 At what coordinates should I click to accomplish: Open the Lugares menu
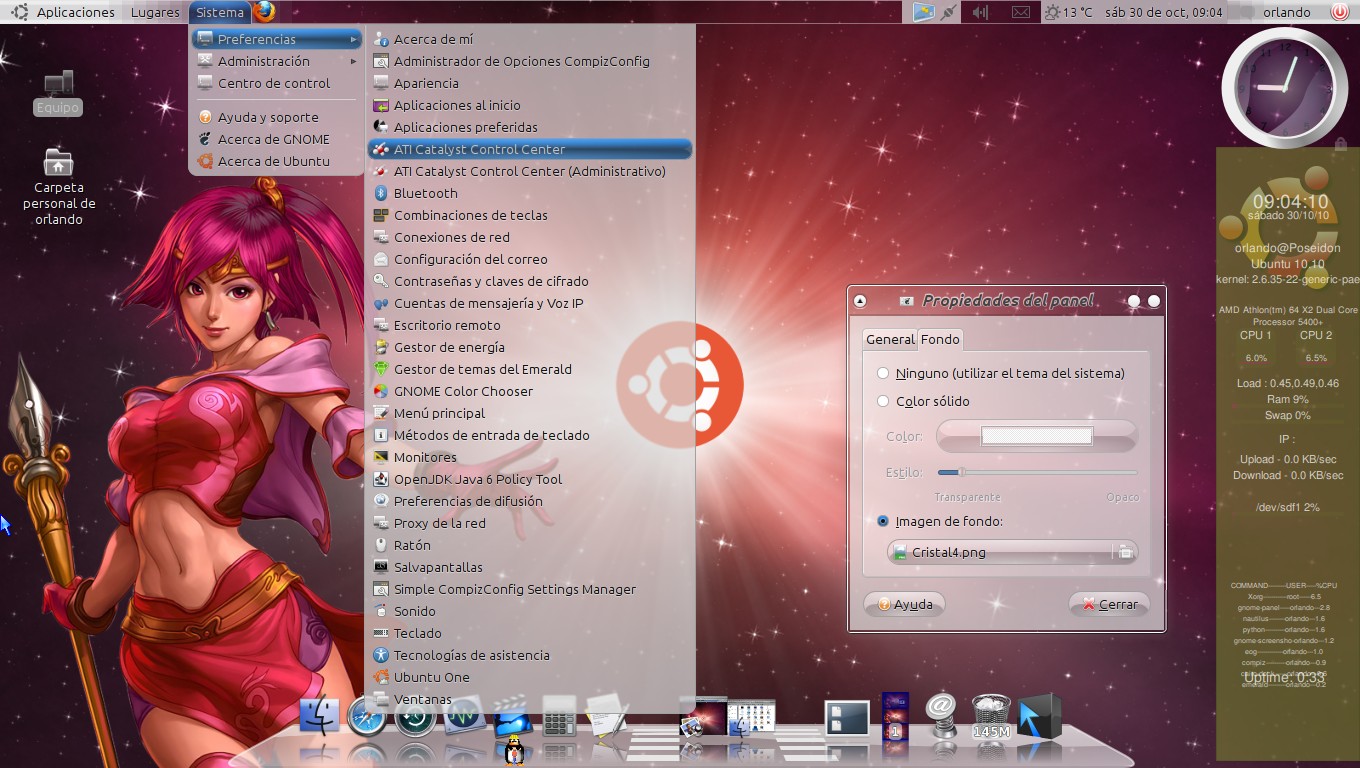pyautogui.click(x=155, y=12)
